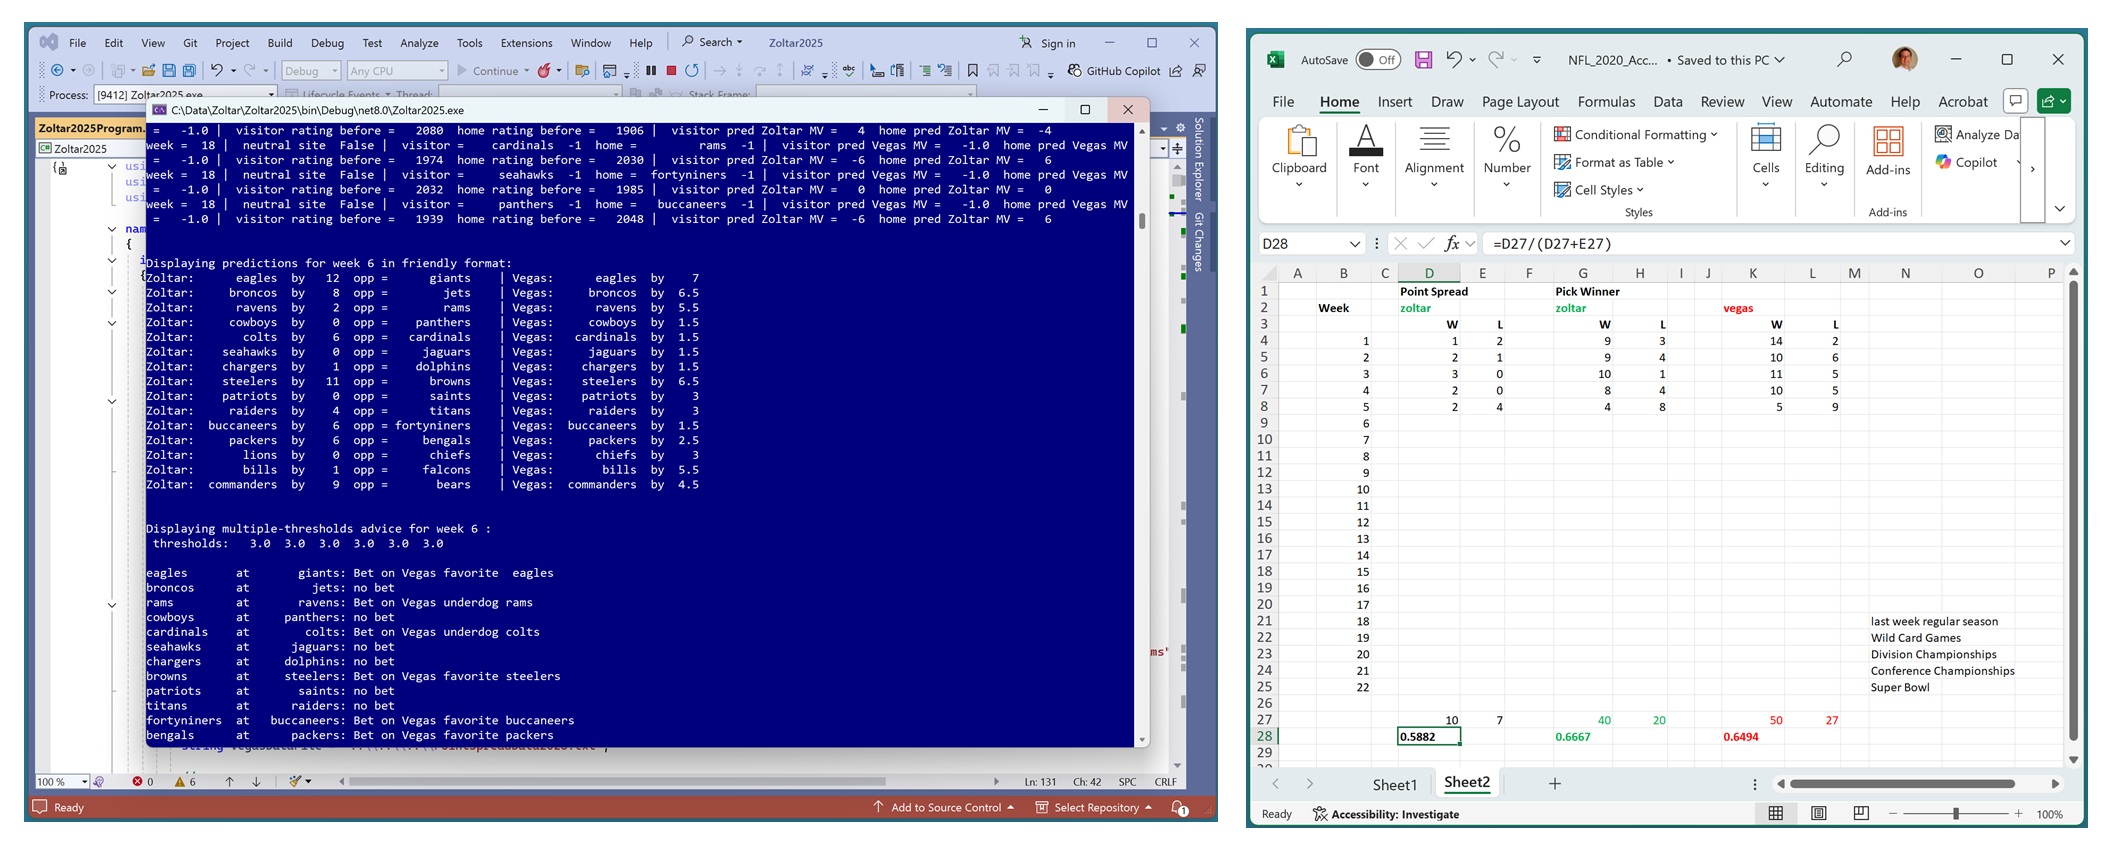The height and width of the screenshot is (855, 2109).
Task: Click the Excel zoom slider handle
Action: click(1955, 814)
